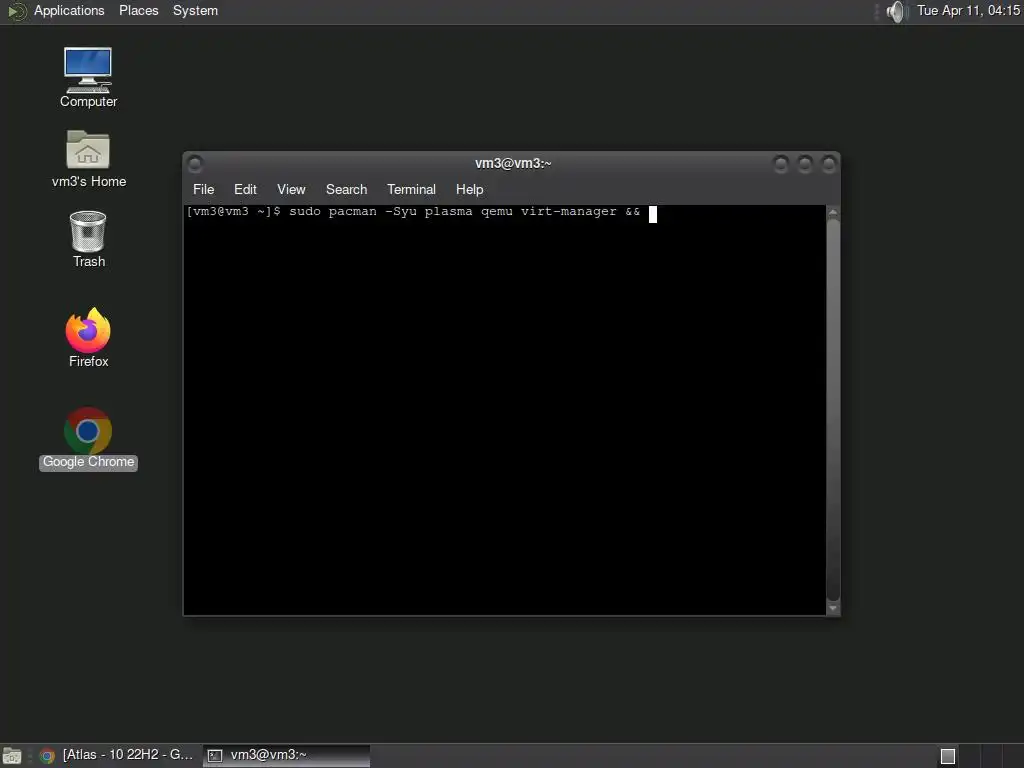Click the clock showing Tue Apr 11, 04:15
Viewport: 1024px width, 768px height.
pos(968,10)
